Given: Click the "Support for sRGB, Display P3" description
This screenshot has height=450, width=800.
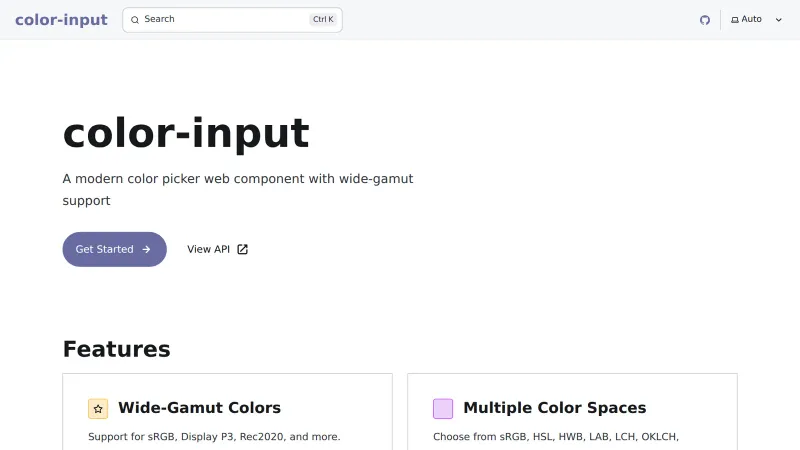Looking at the screenshot, I should point(214,437).
